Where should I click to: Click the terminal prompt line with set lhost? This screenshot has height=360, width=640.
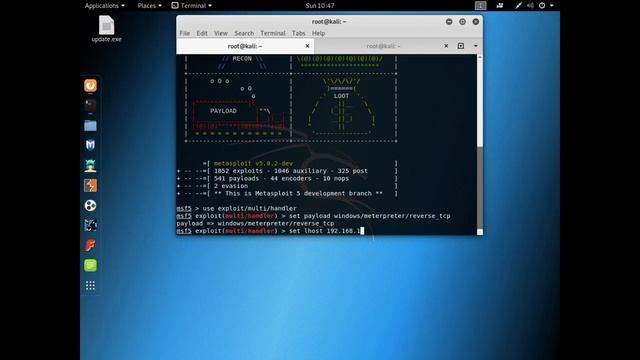pos(270,231)
